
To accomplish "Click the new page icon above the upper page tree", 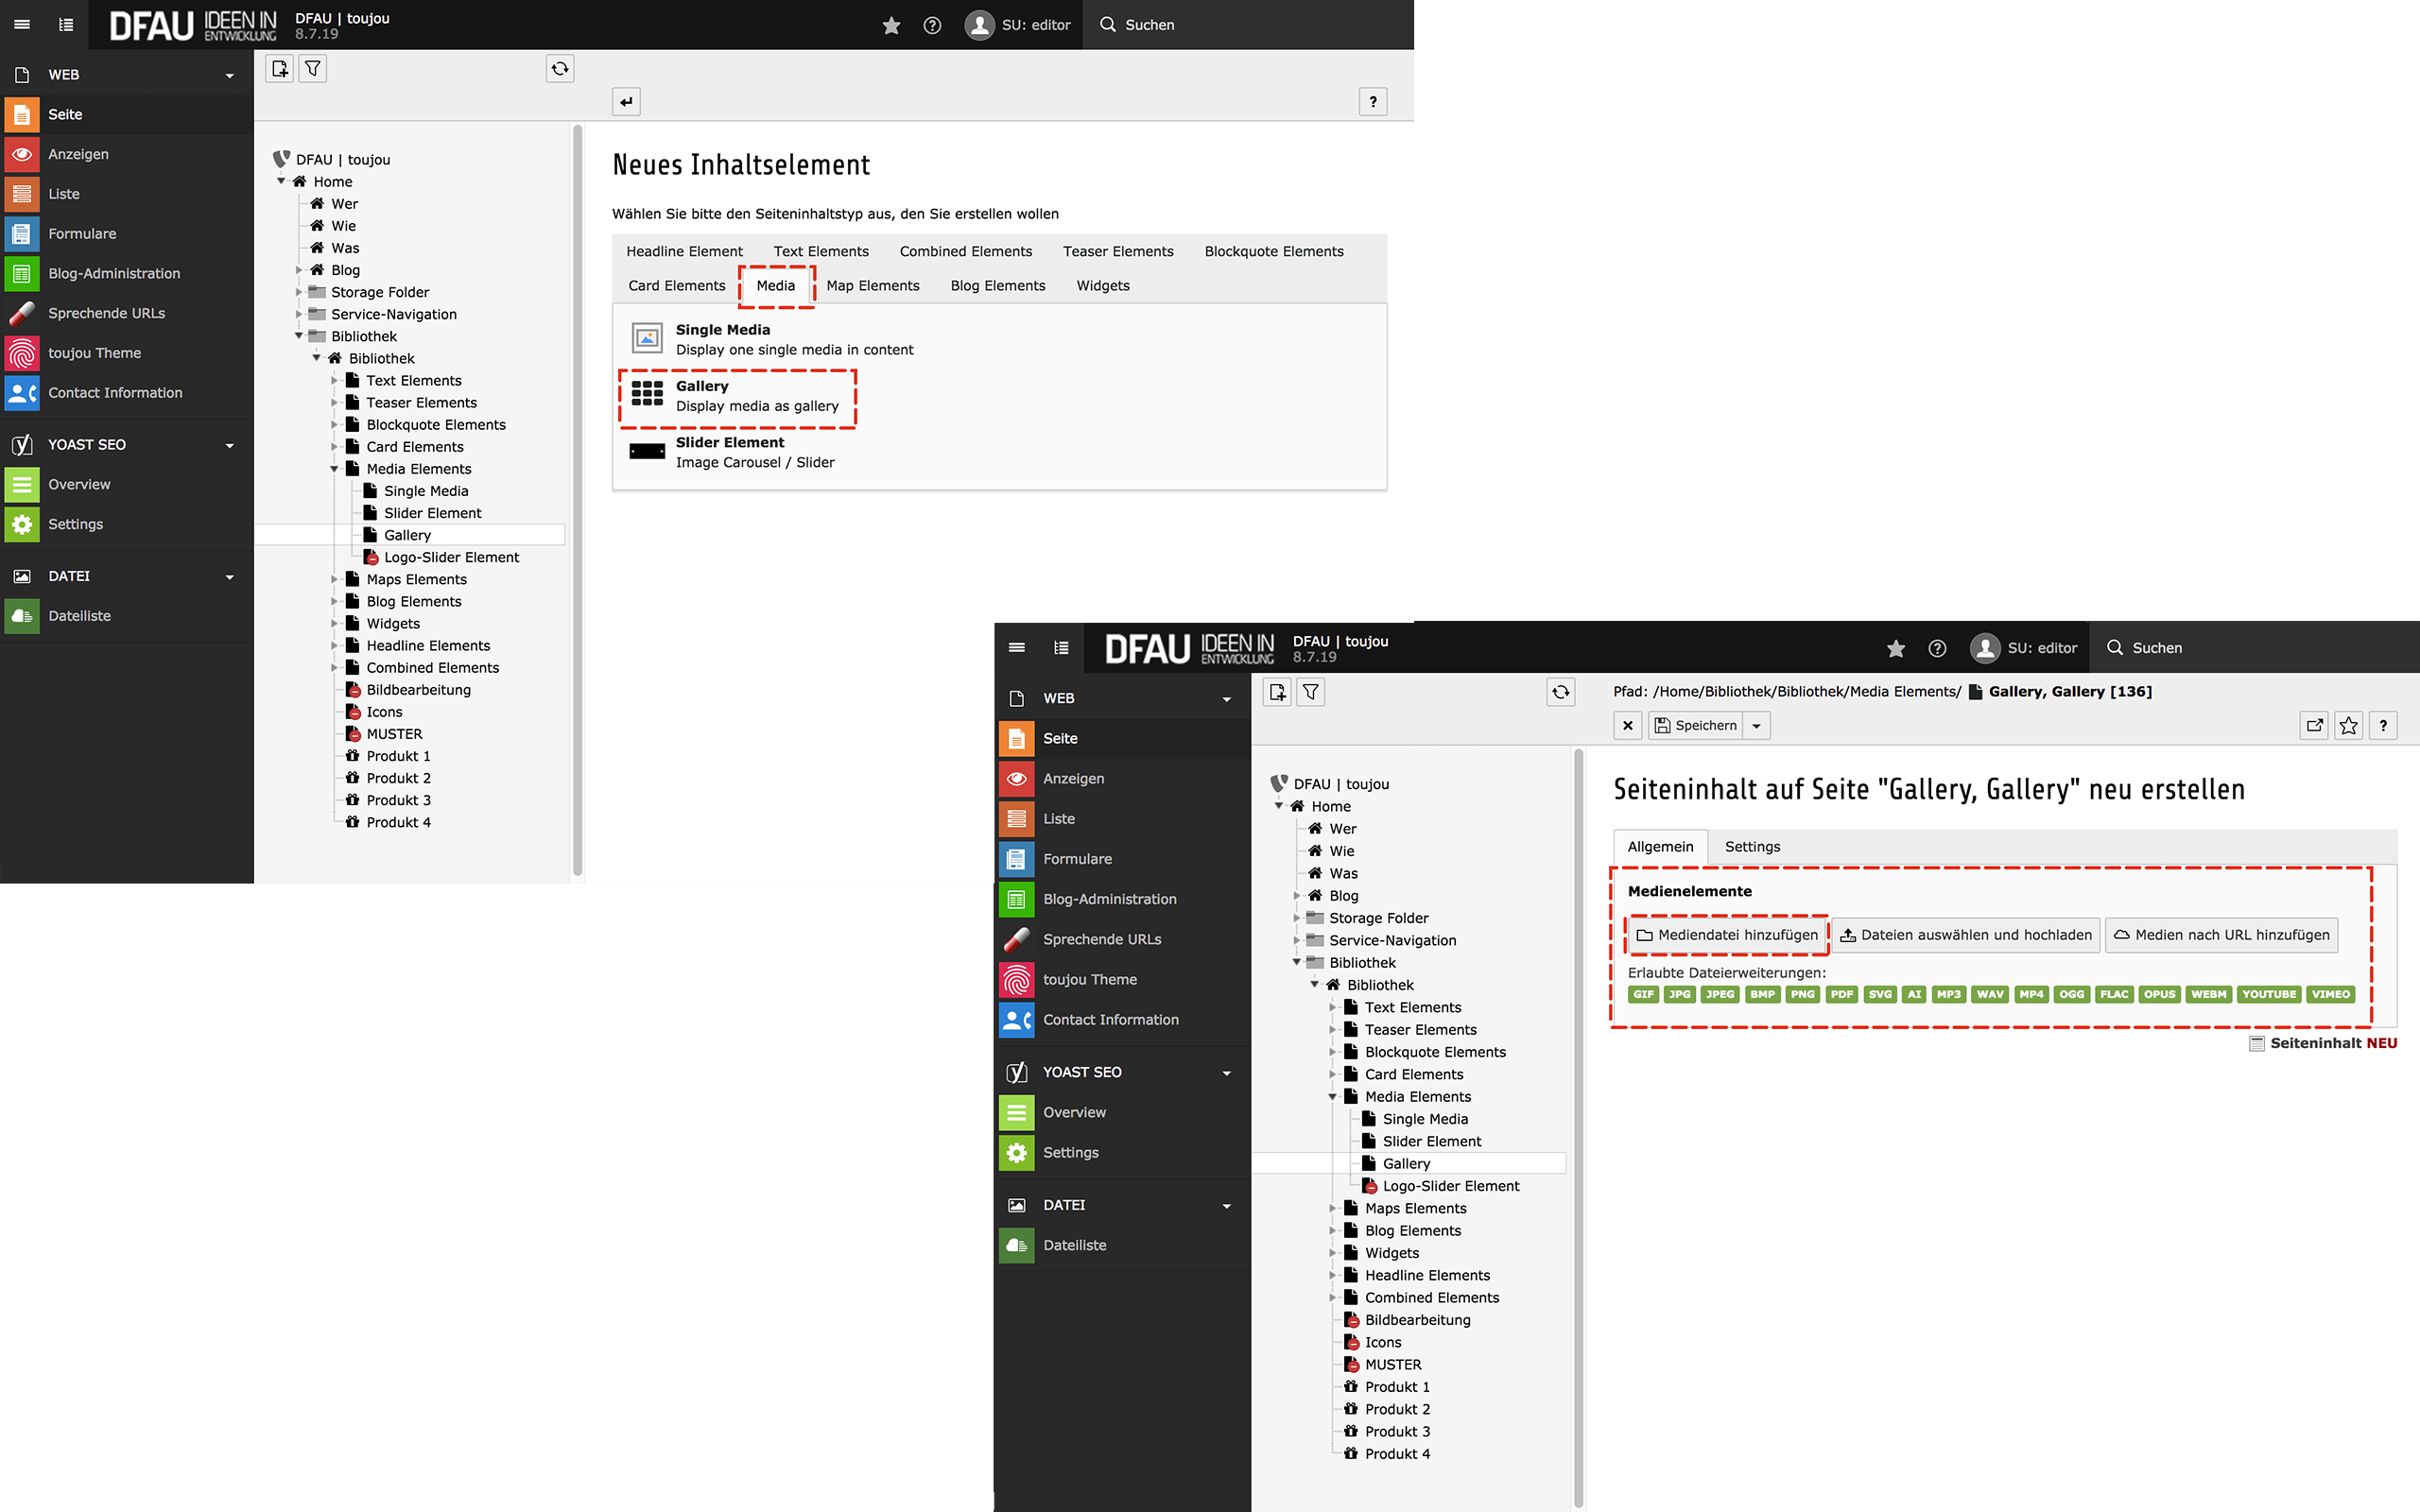I will pos(280,68).
